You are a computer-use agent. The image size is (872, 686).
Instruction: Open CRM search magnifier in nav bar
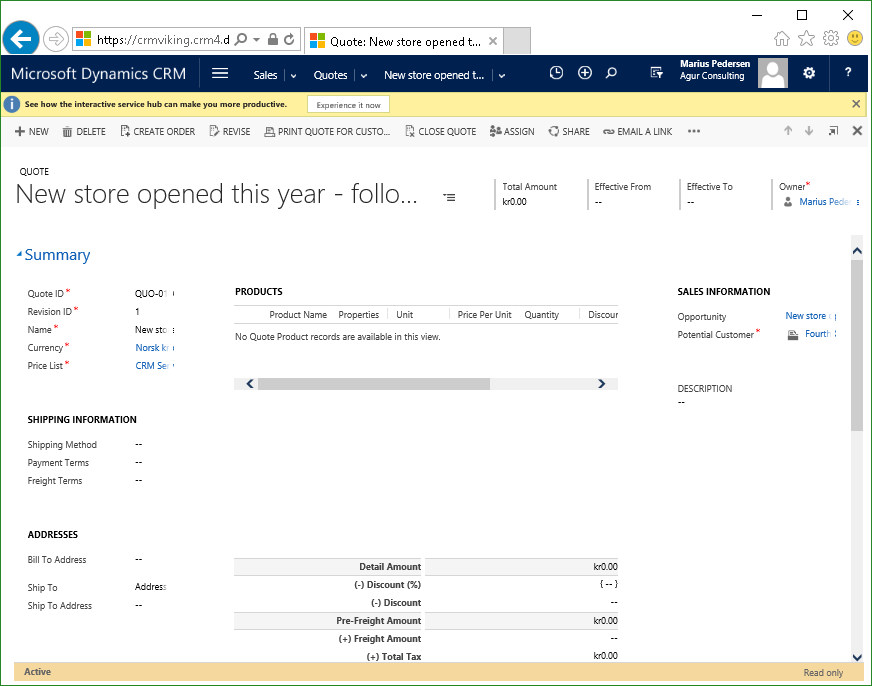611,73
